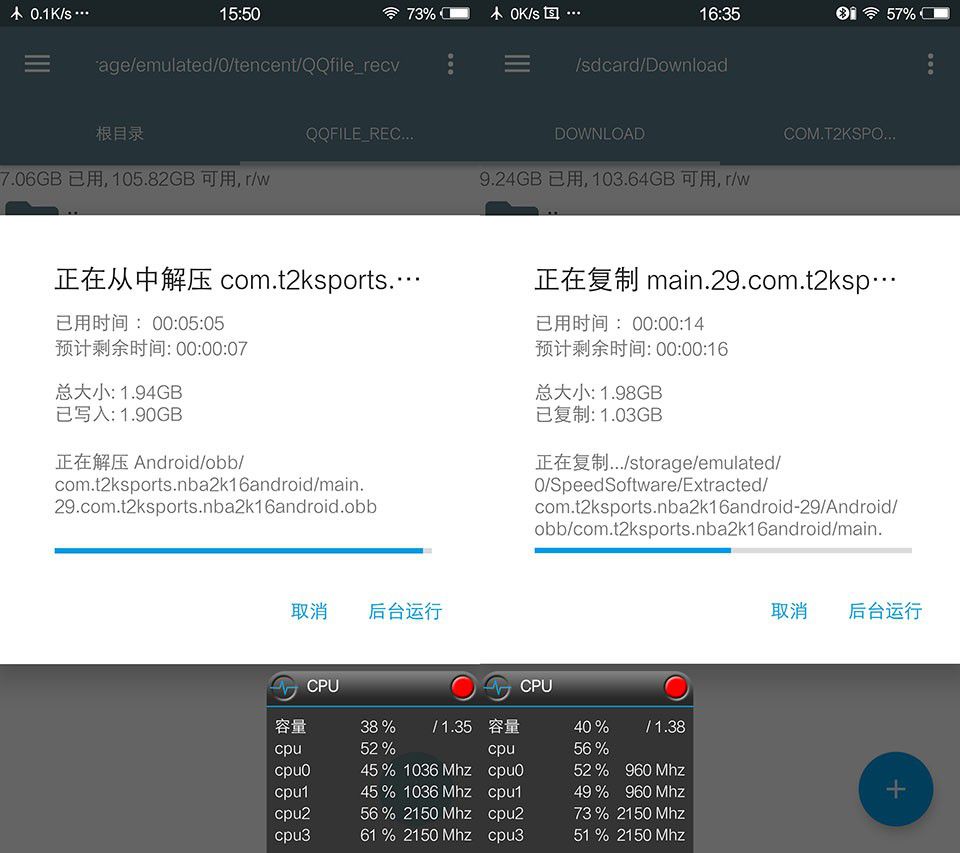Send copy task to background via 后台运行
This screenshot has height=853, width=960.
pos(885,611)
